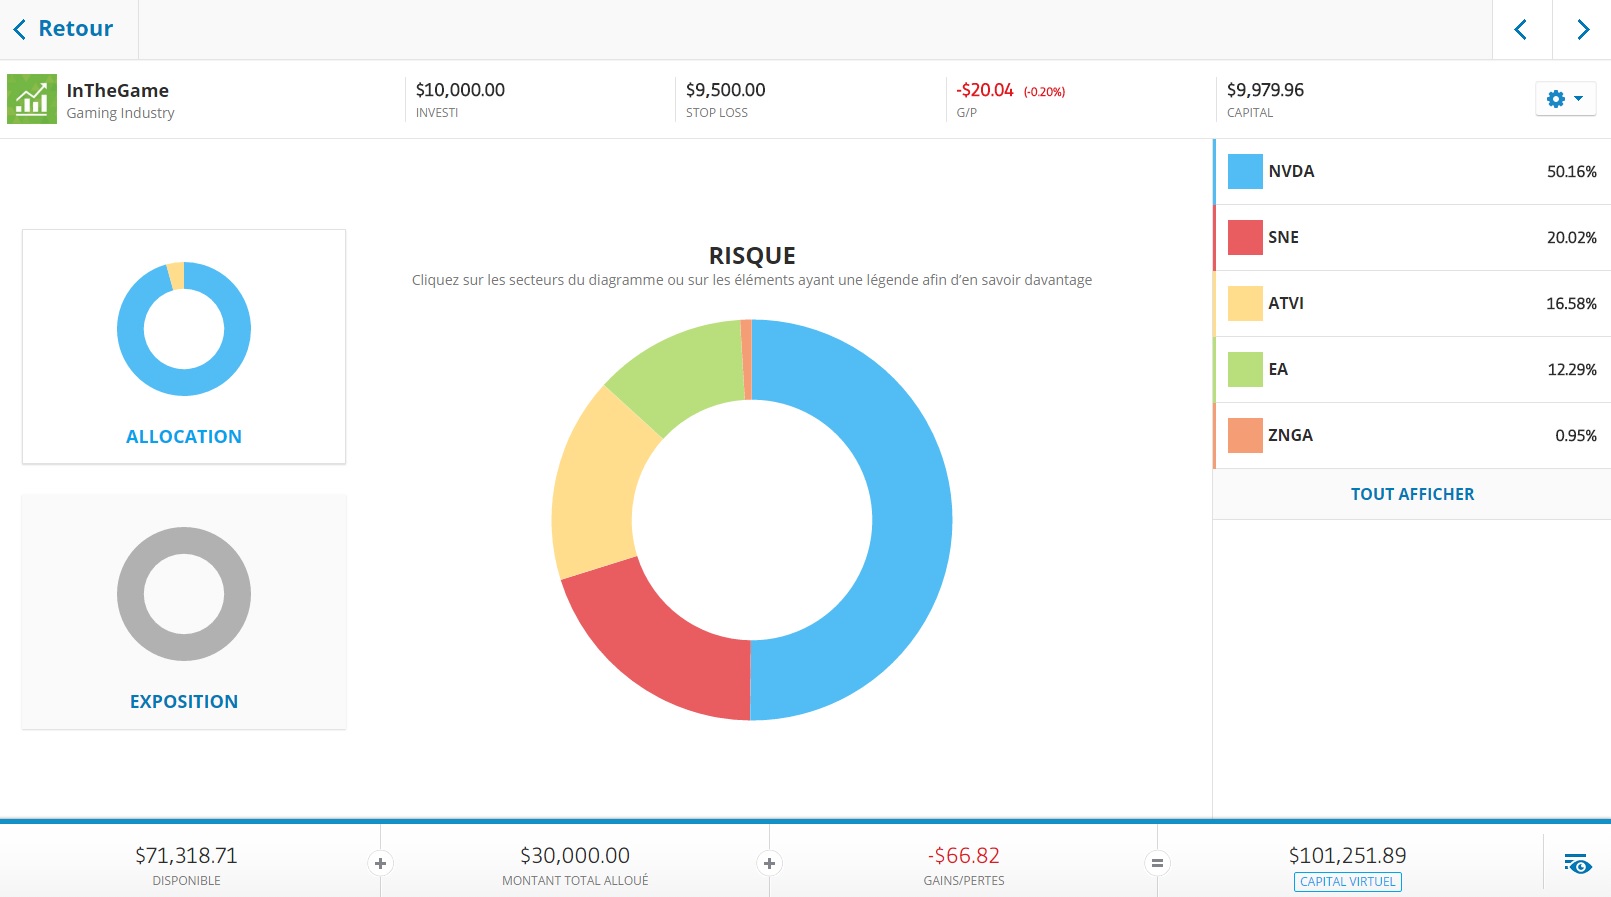Click the plus icon after Disponible
The width and height of the screenshot is (1611, 897).
pyautogui.click(x=380, y=863)
